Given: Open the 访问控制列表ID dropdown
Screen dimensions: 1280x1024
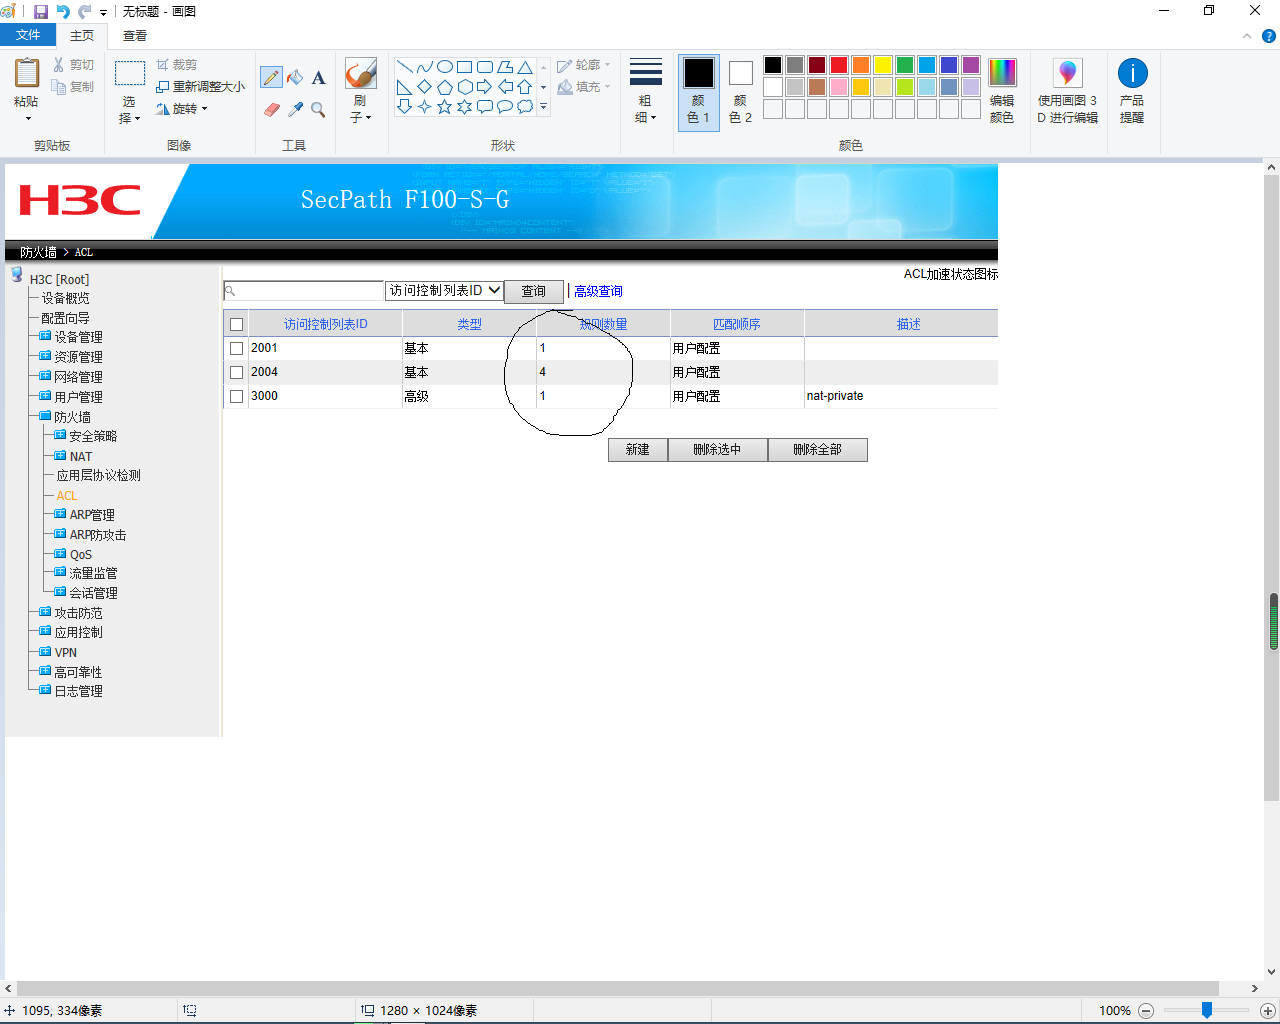Looking at the screenshot, I should click(444, 291).
